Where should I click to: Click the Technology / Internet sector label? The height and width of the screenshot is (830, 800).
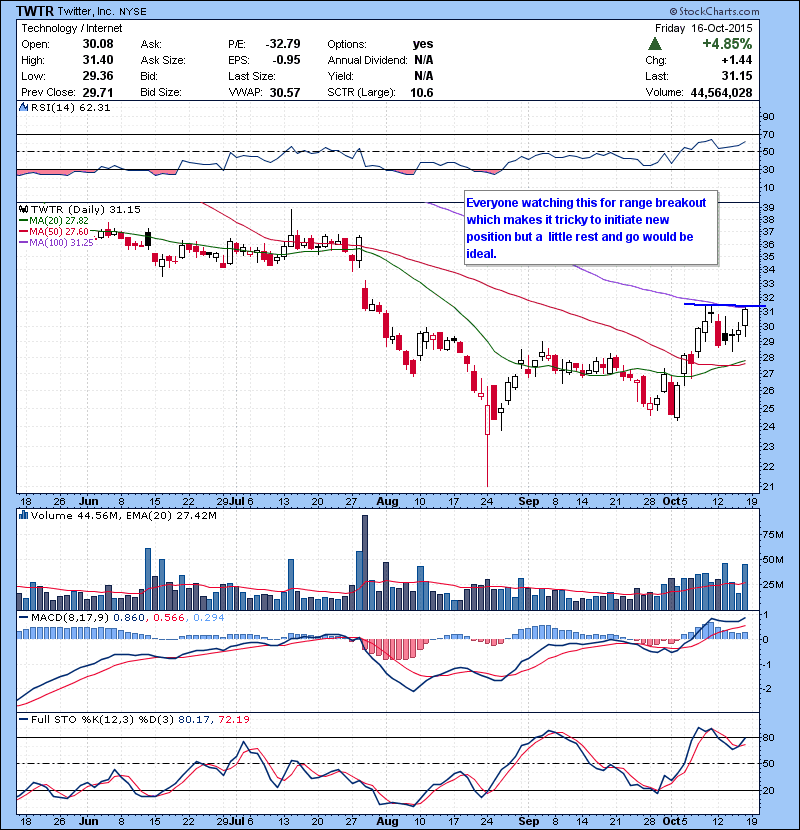tap(71, 28)
